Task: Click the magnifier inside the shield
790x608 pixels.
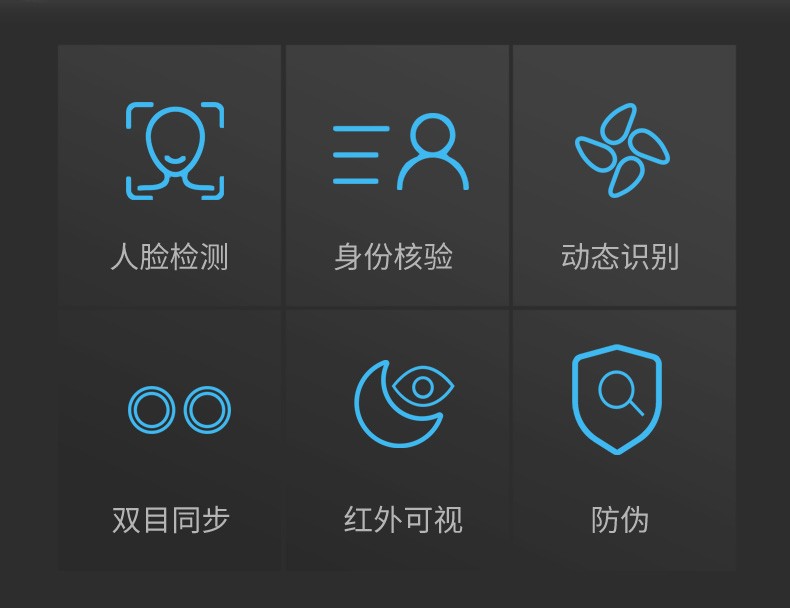Action: tap(621, 393)
